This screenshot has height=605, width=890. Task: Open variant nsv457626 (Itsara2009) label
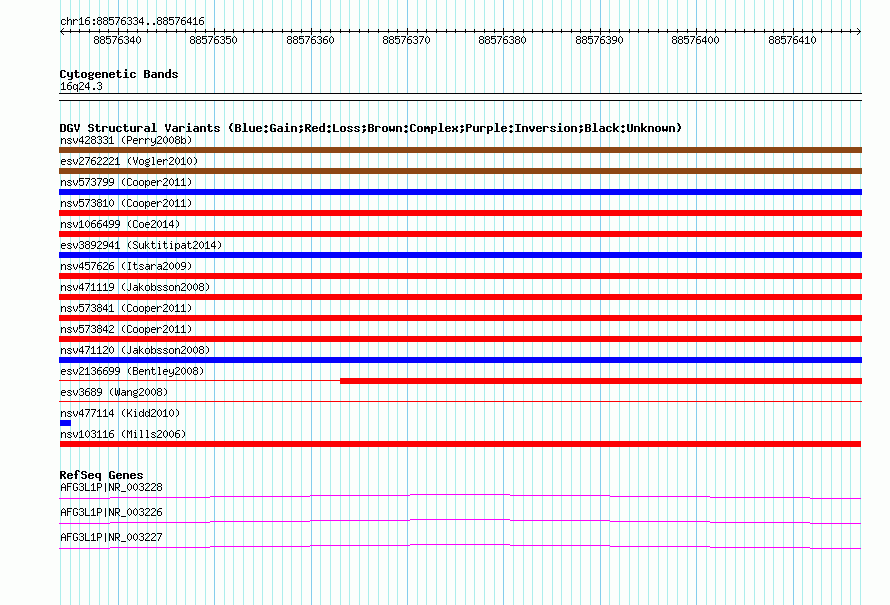[x=126, y=266]
